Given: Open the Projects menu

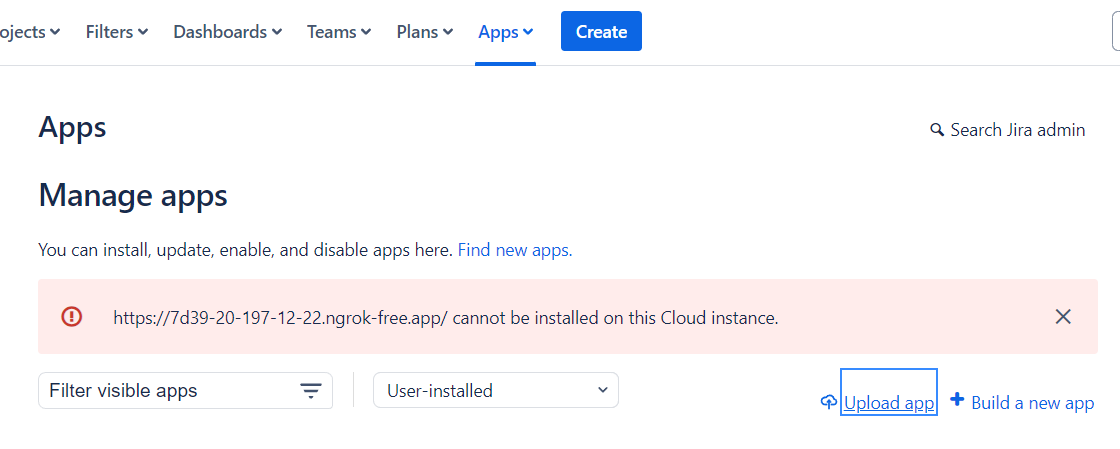Looking at the screenshot, I should [x=29, y=32].
